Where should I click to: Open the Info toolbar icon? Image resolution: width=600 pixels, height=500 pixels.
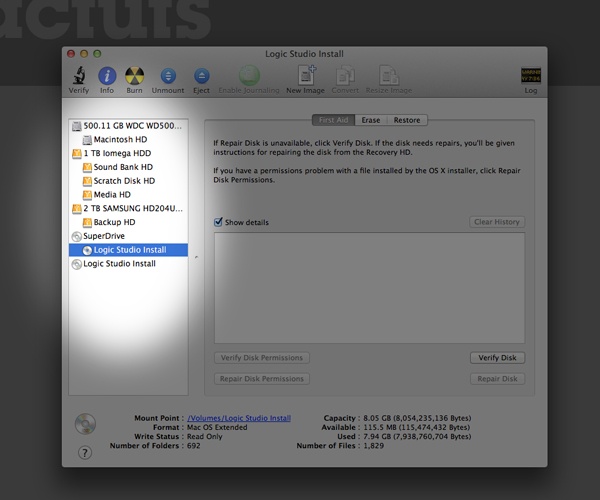(107, 76)
